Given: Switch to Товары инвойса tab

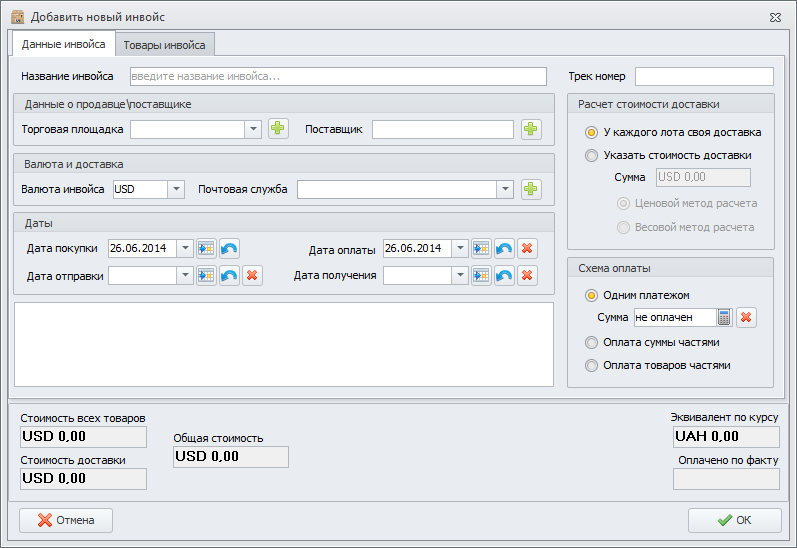Looking at the screenshot, I should click(164, 45).
